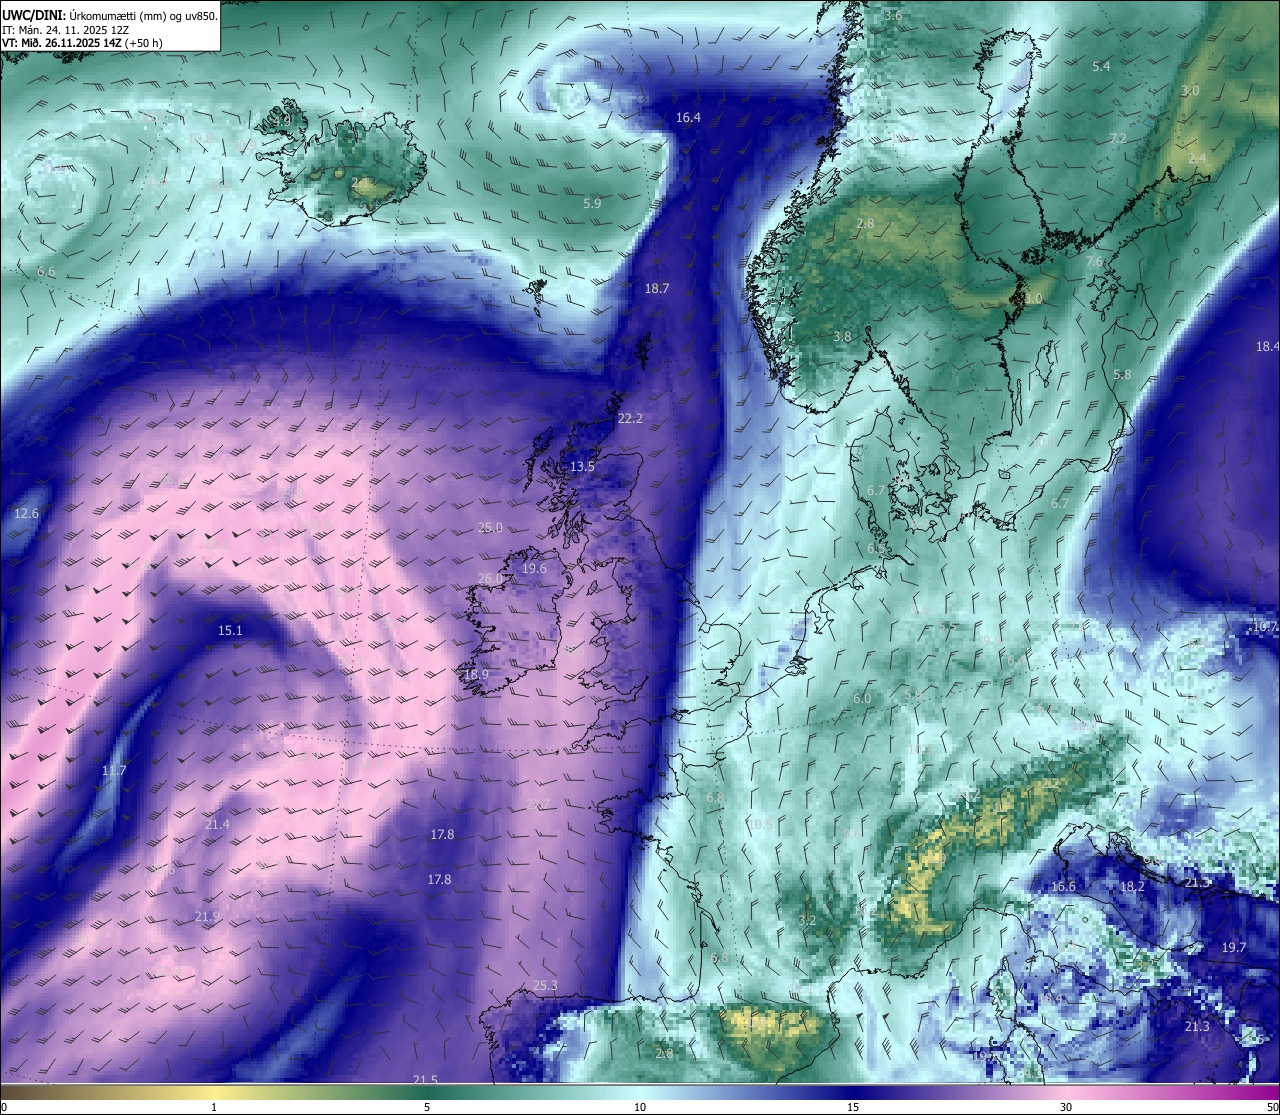Click the 25.3 value near Portugal
Image resolution: width=1280 pixels, height=1115 pixels.
click(x=545, y=985)
